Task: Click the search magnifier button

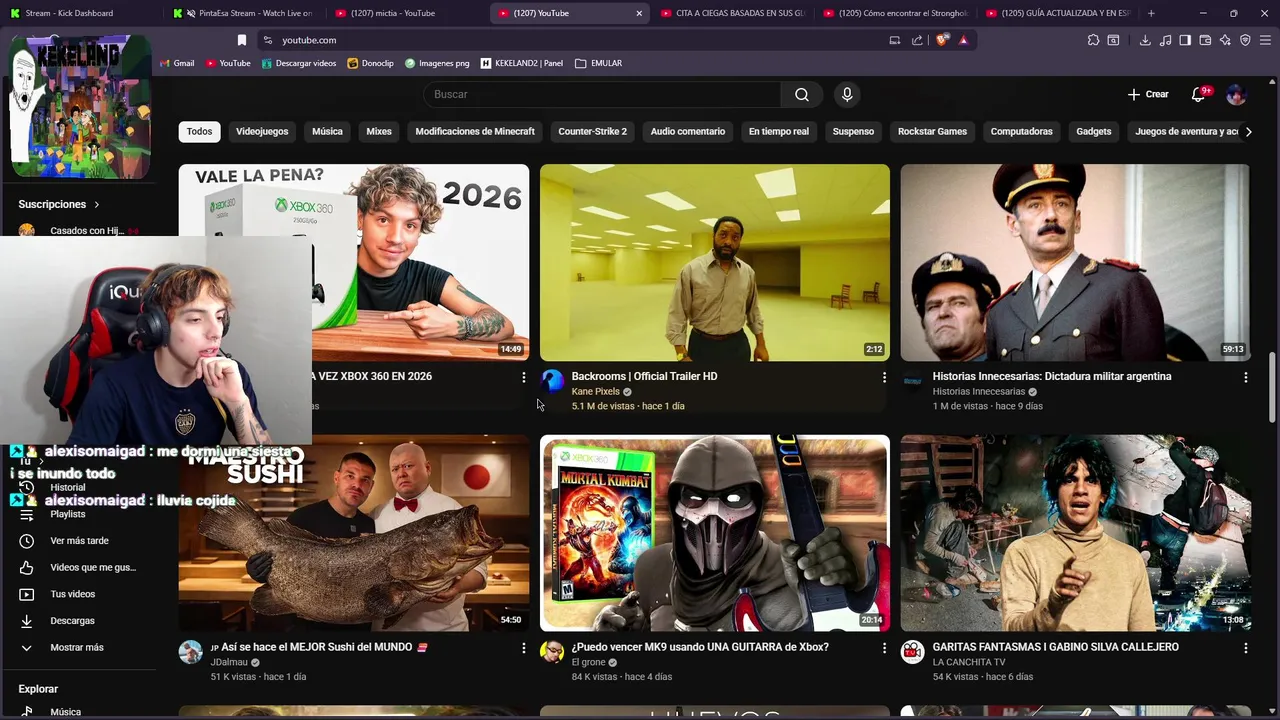Action: (x=802, y=94)
